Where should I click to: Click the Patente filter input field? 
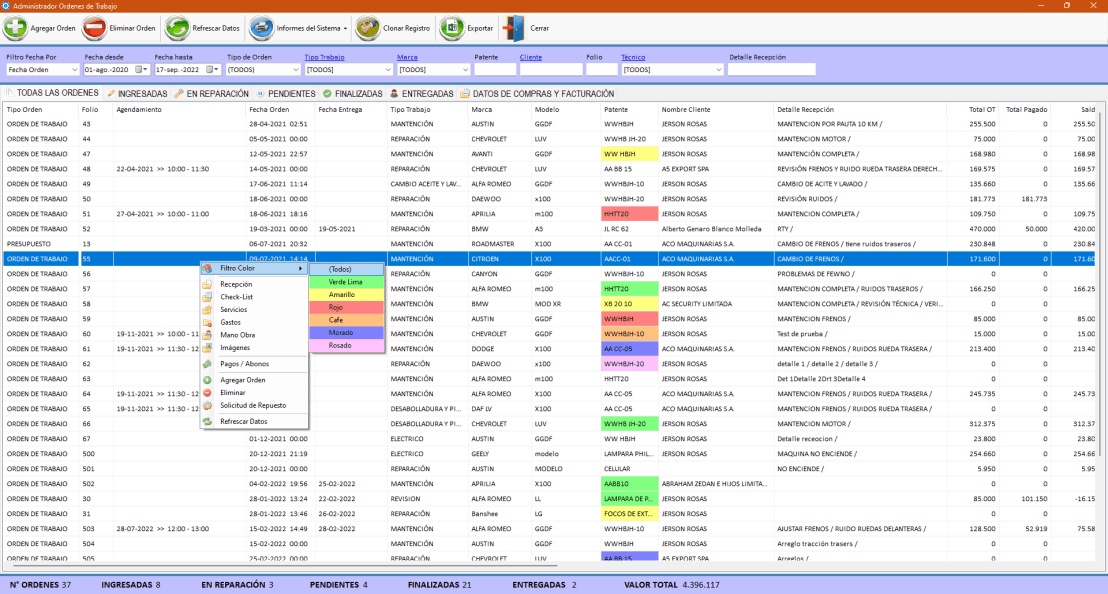[x=494, y=70]
